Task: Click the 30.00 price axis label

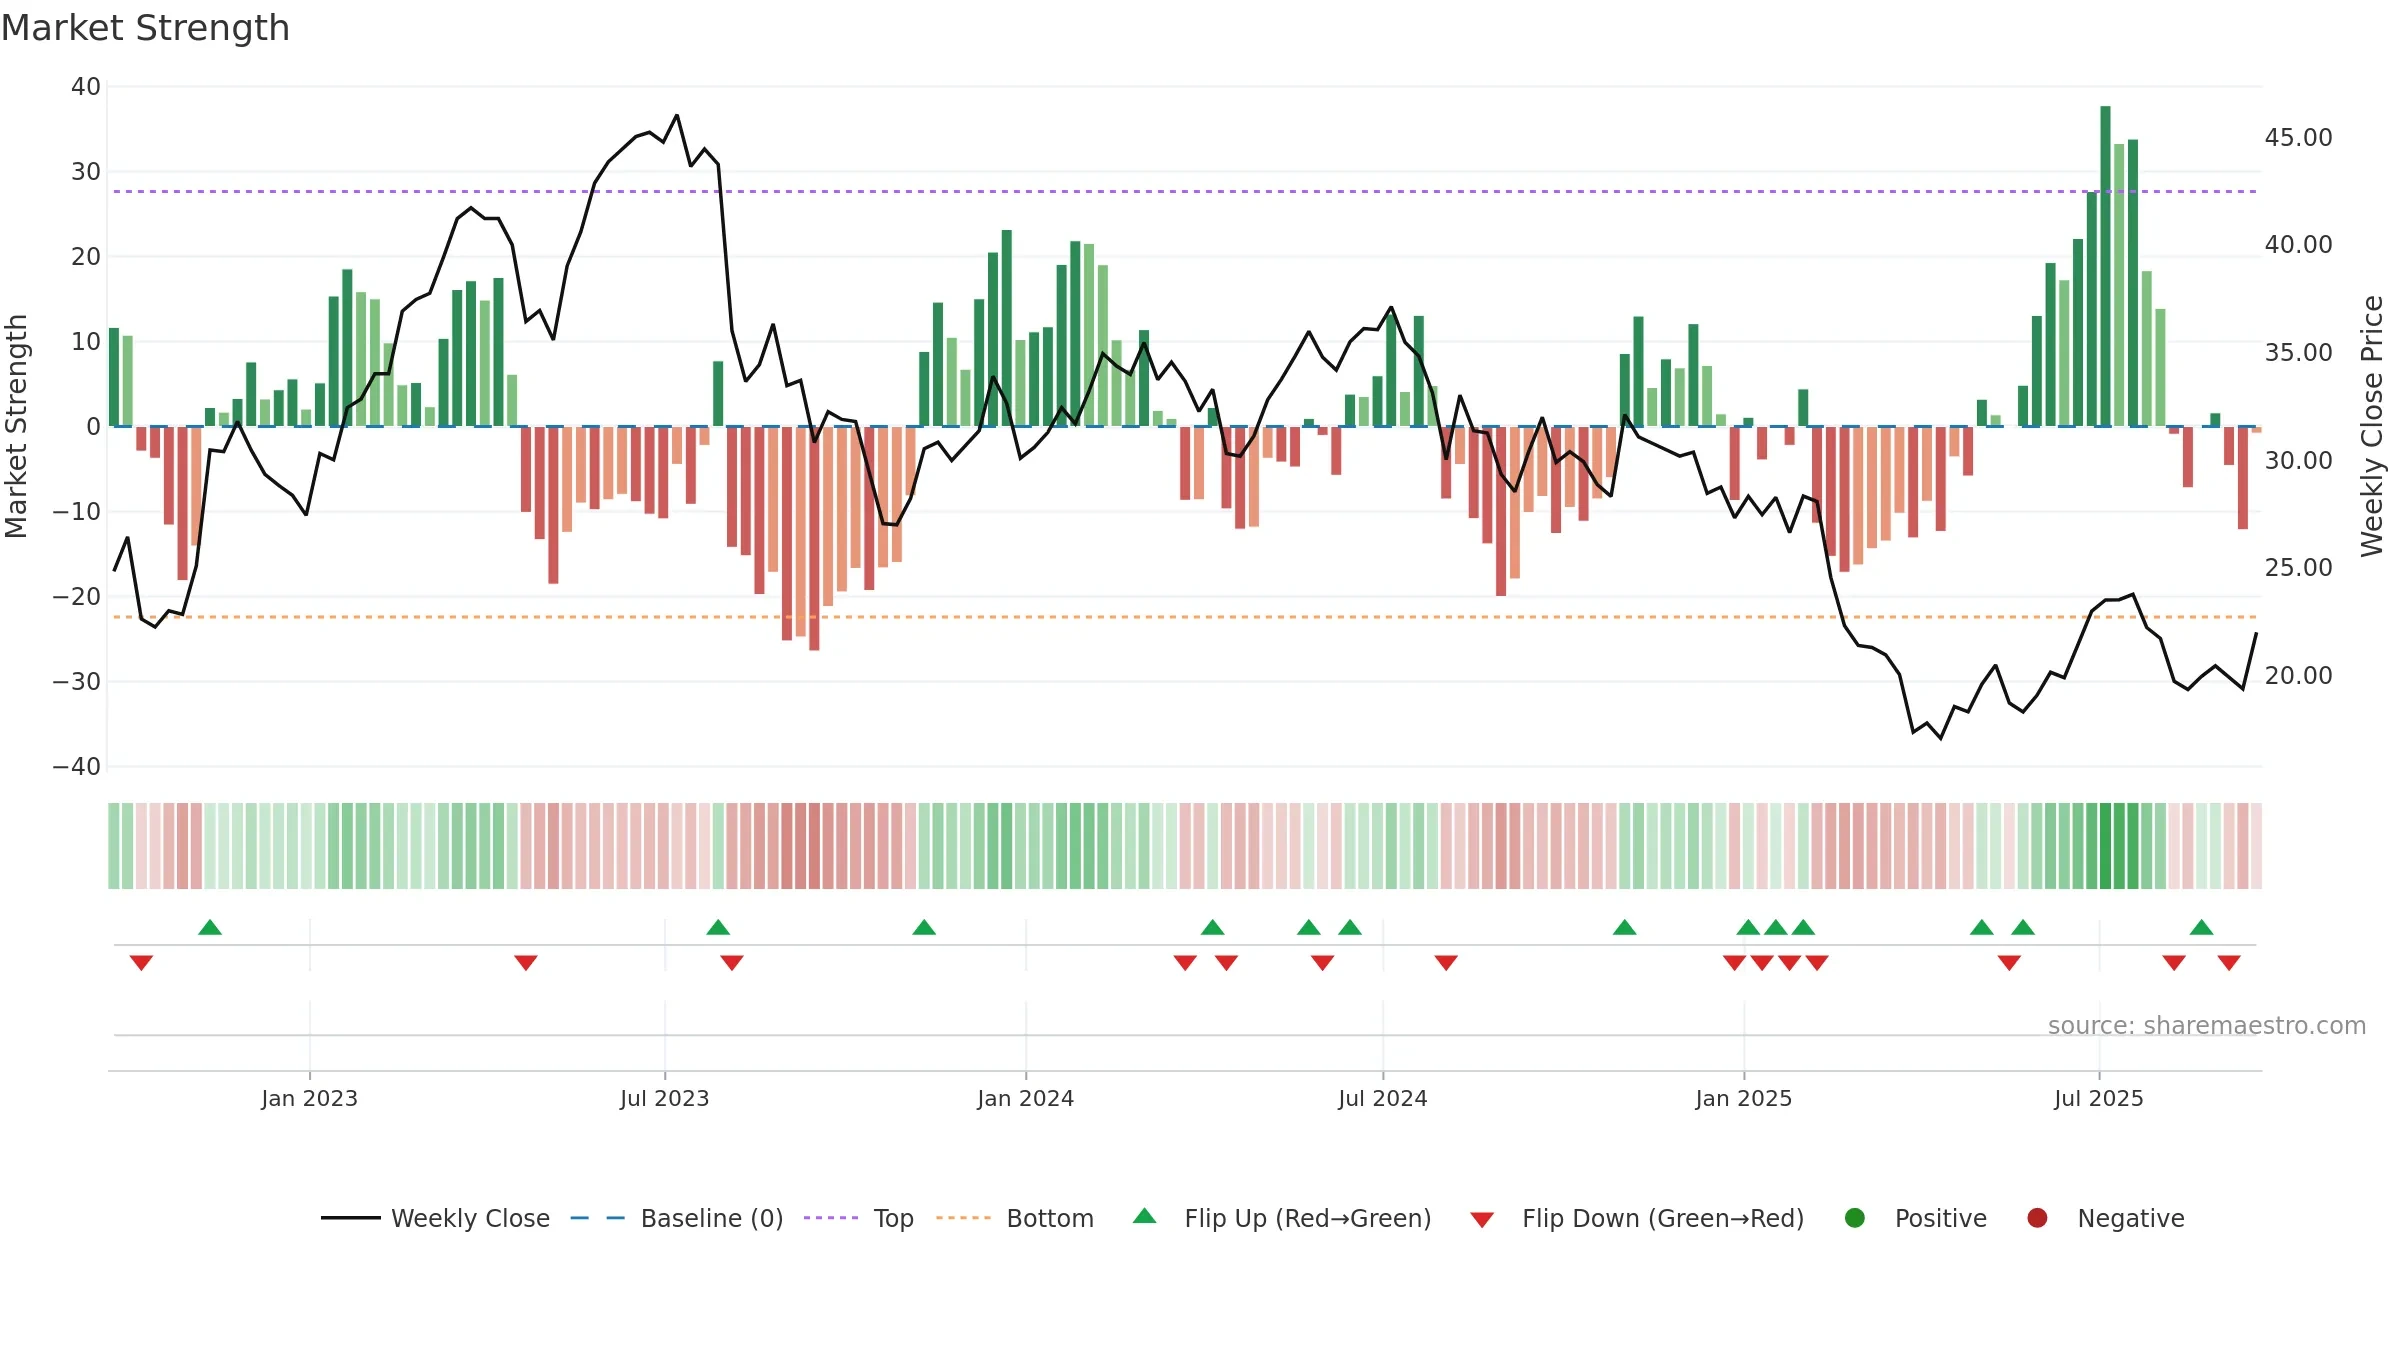Action: [x=2298, y=460]
